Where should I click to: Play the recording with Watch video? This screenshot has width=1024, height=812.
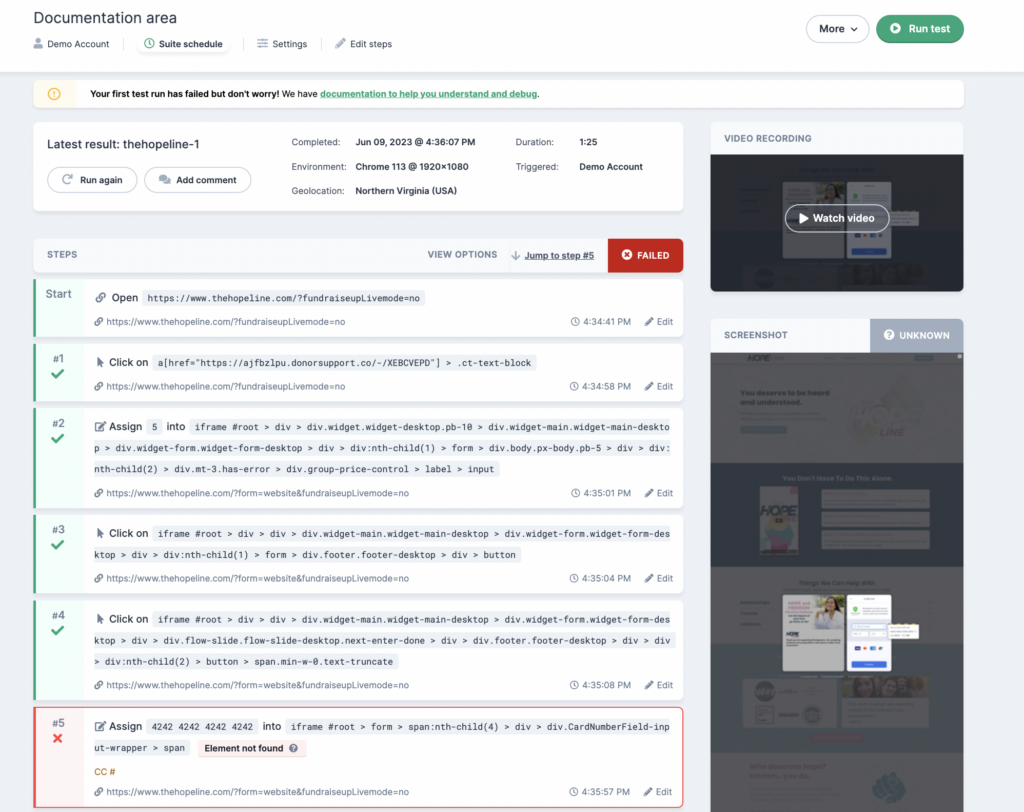pyautogui.click(x=837, y=218)
